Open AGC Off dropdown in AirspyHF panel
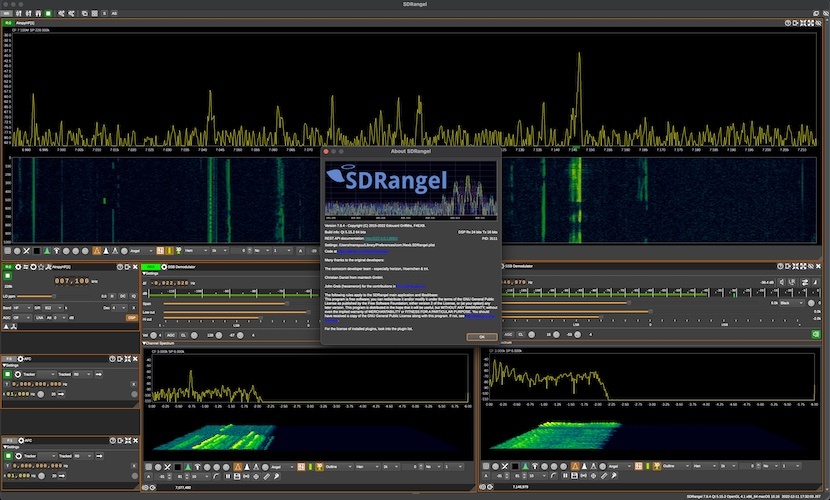Image resolution: width=830 pixels, height=500 pixels. click(22, 317)
